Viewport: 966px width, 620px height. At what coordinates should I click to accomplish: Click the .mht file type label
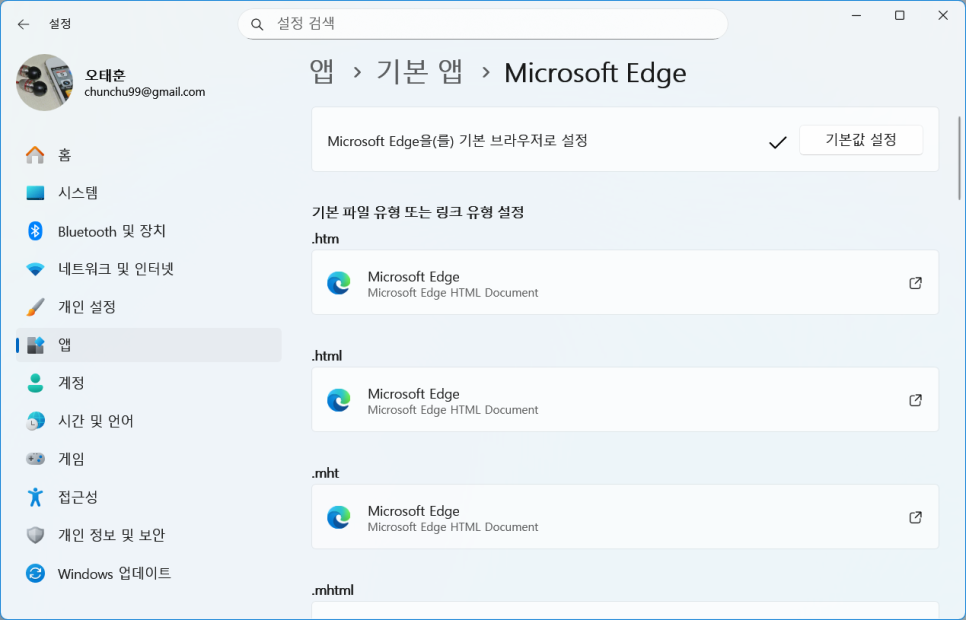tap(325, 473)
